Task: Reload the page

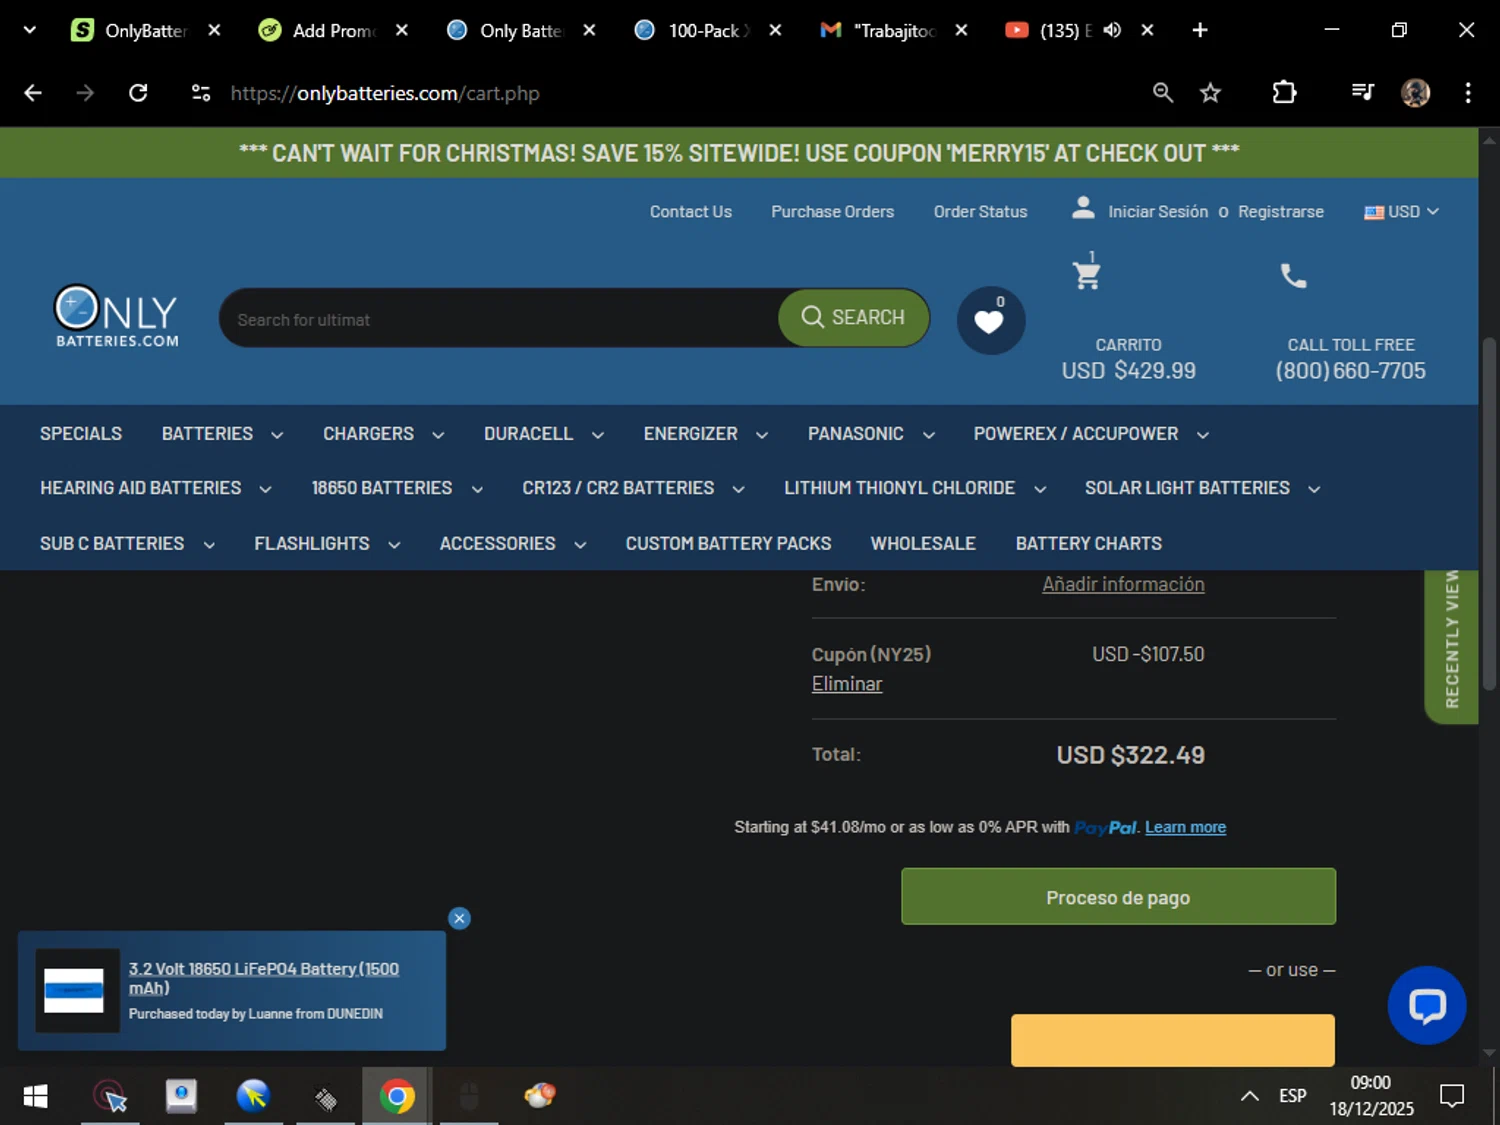Action: (x=138, y=93)
